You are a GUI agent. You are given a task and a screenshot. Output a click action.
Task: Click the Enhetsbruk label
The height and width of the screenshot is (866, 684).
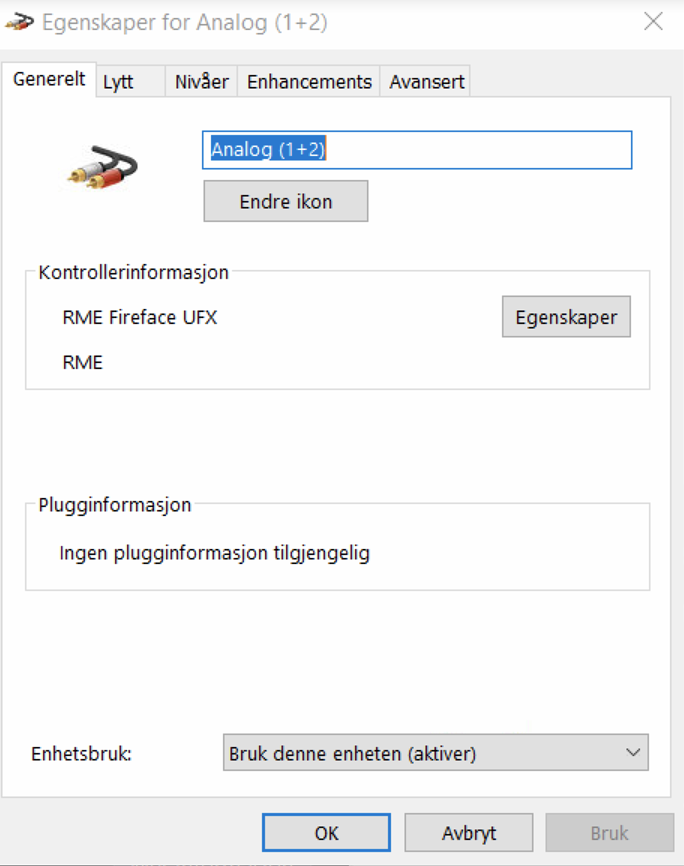[x=82, y=753]
